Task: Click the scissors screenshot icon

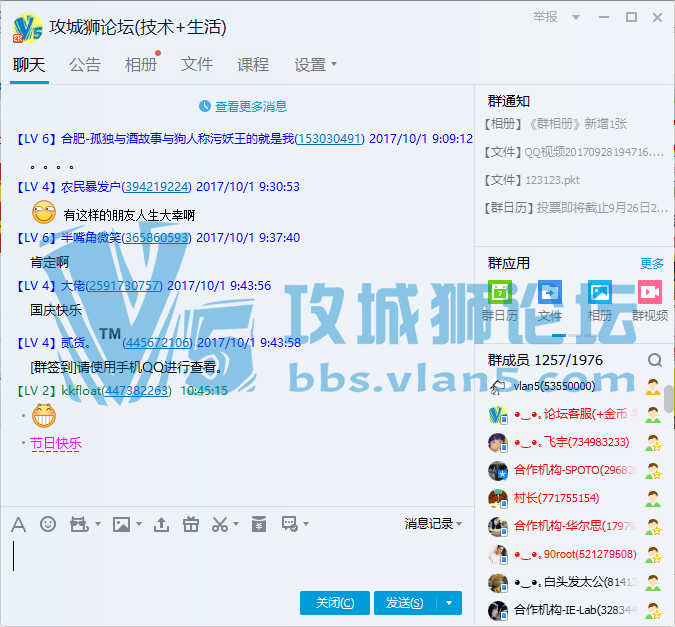Action: click(220, 524)
